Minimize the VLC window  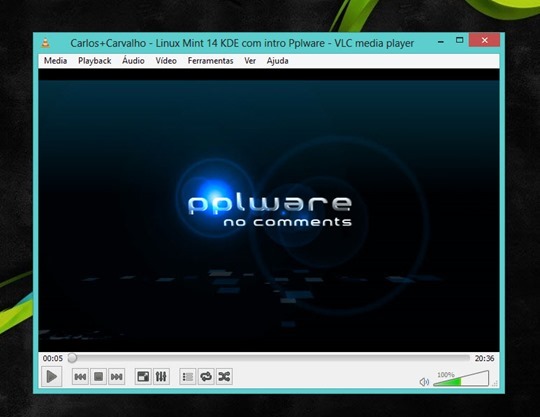coord(441,41)
